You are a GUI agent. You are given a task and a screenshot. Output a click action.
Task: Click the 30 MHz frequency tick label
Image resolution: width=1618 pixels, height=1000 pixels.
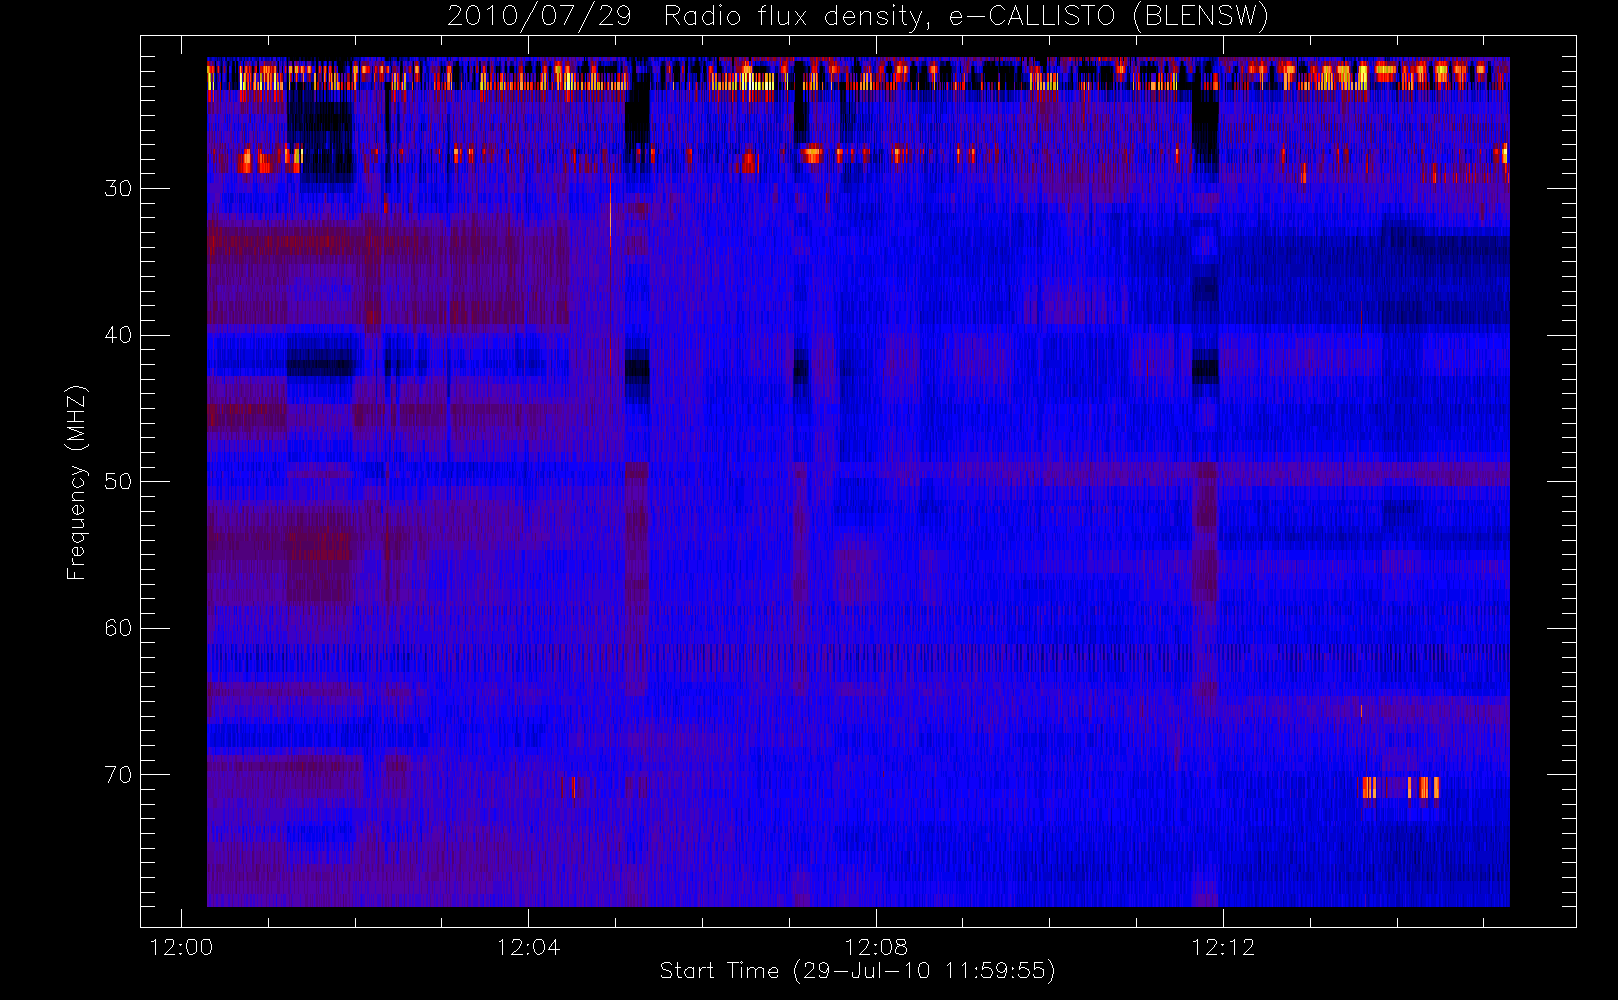pyautogui.click(x=118, y=189)
